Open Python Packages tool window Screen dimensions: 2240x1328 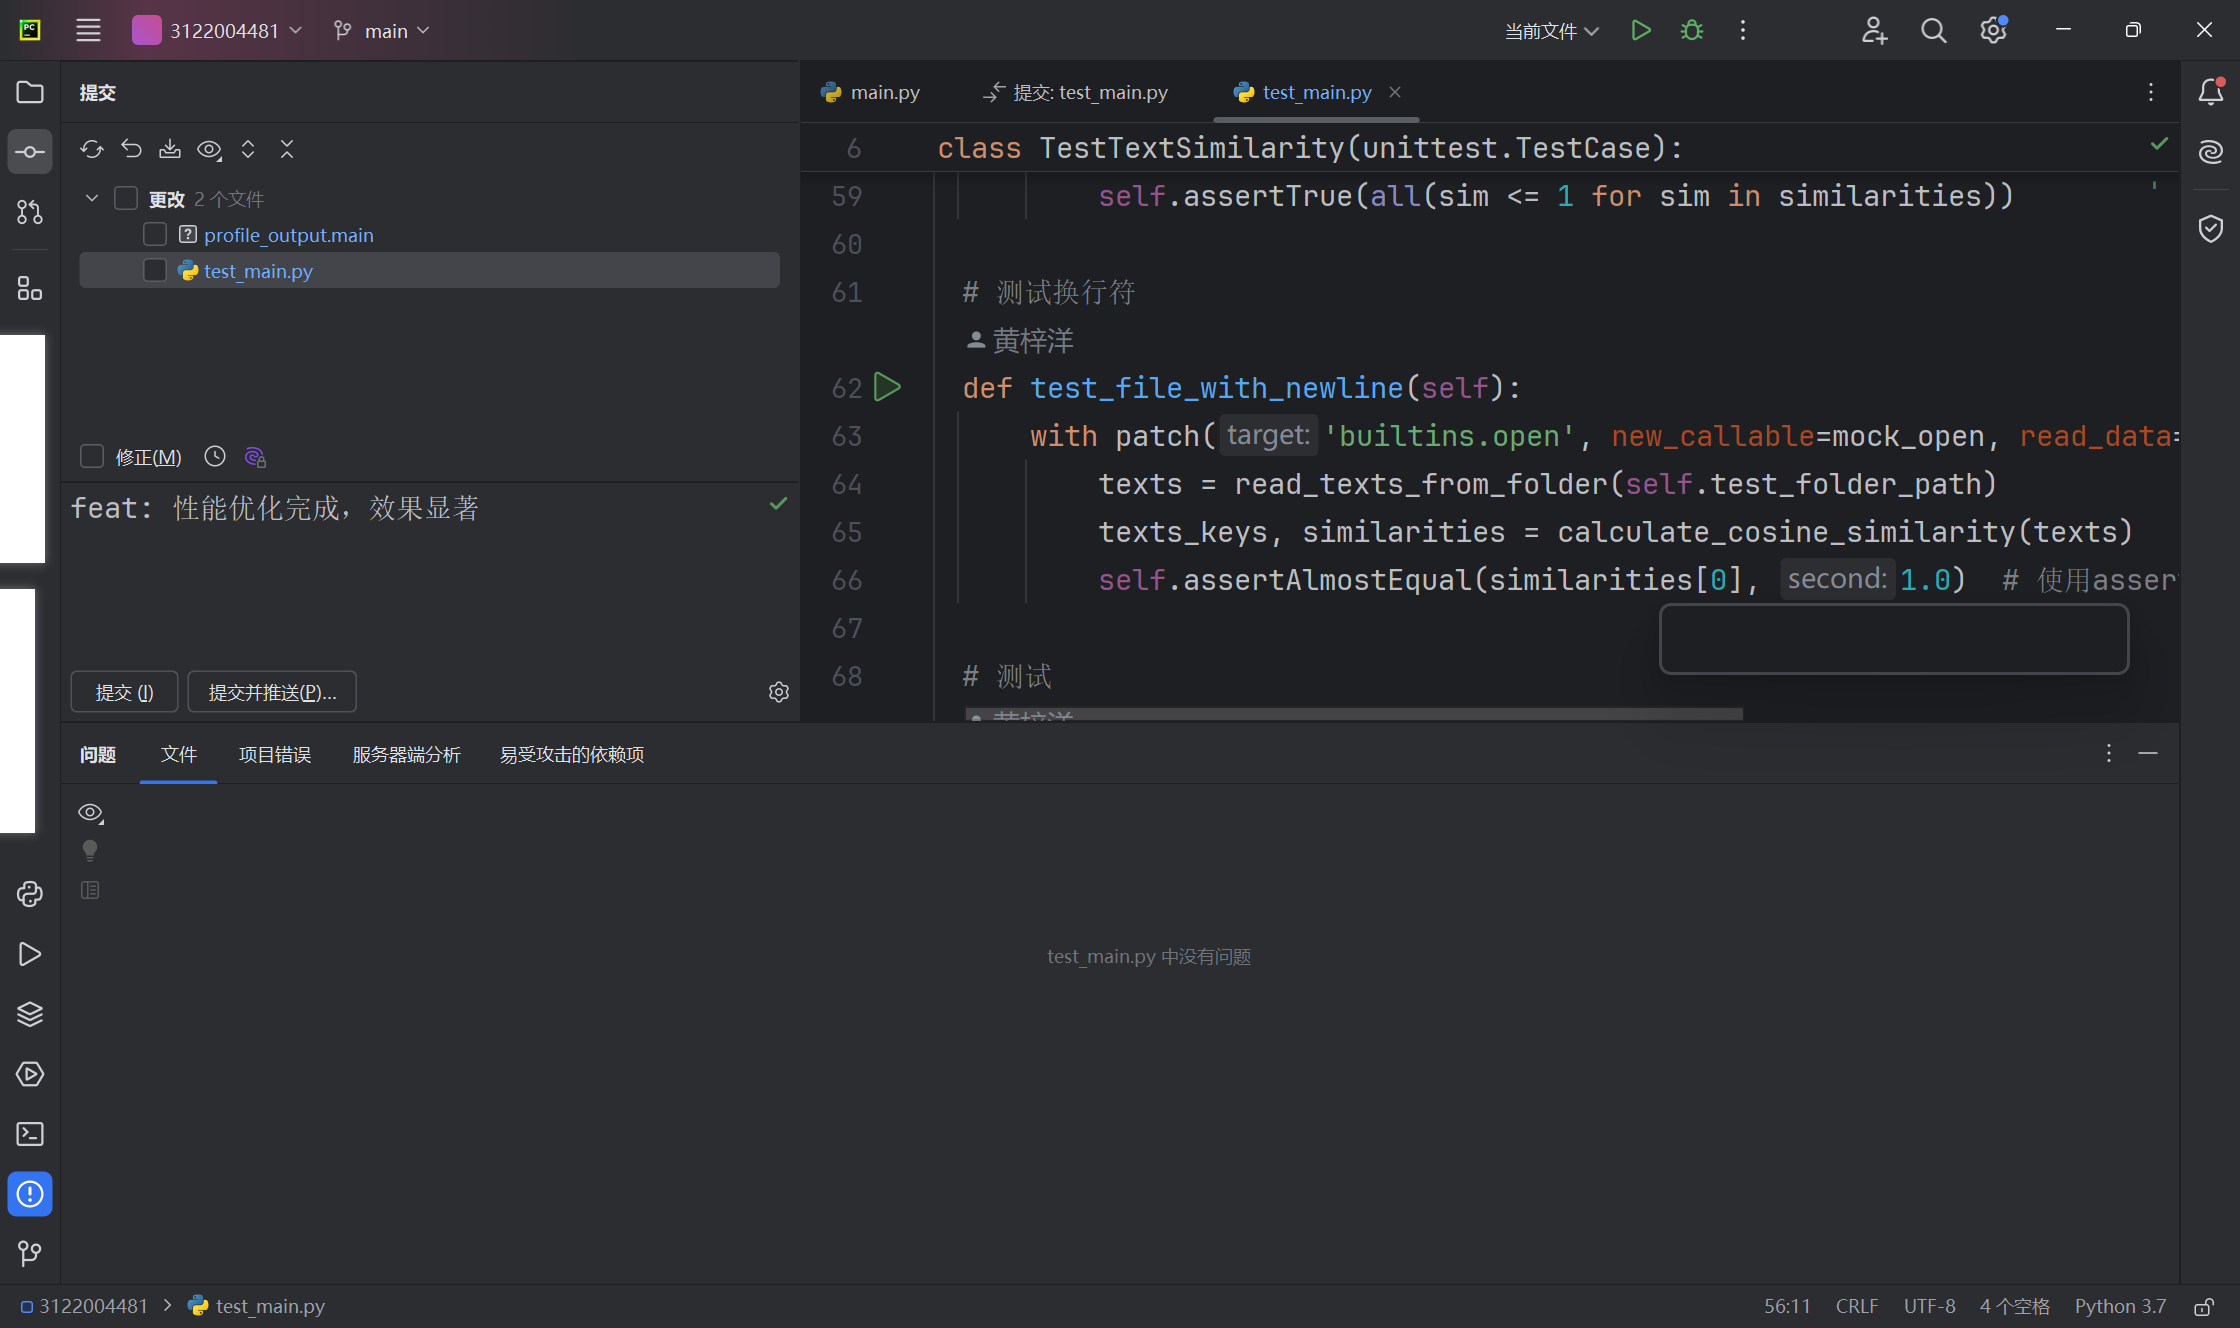click(30, 894)
